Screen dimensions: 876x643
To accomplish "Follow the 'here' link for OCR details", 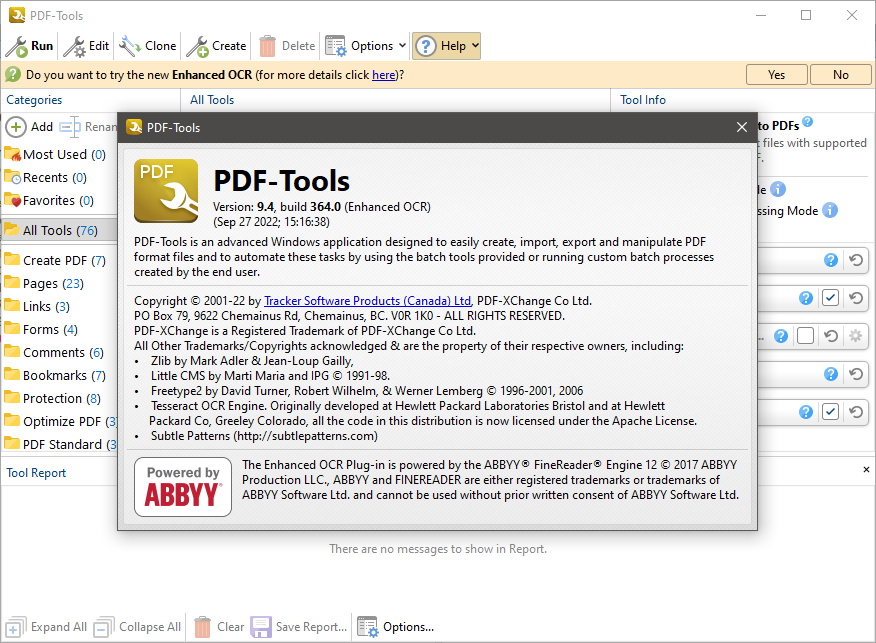I will [x=384, y=75].
